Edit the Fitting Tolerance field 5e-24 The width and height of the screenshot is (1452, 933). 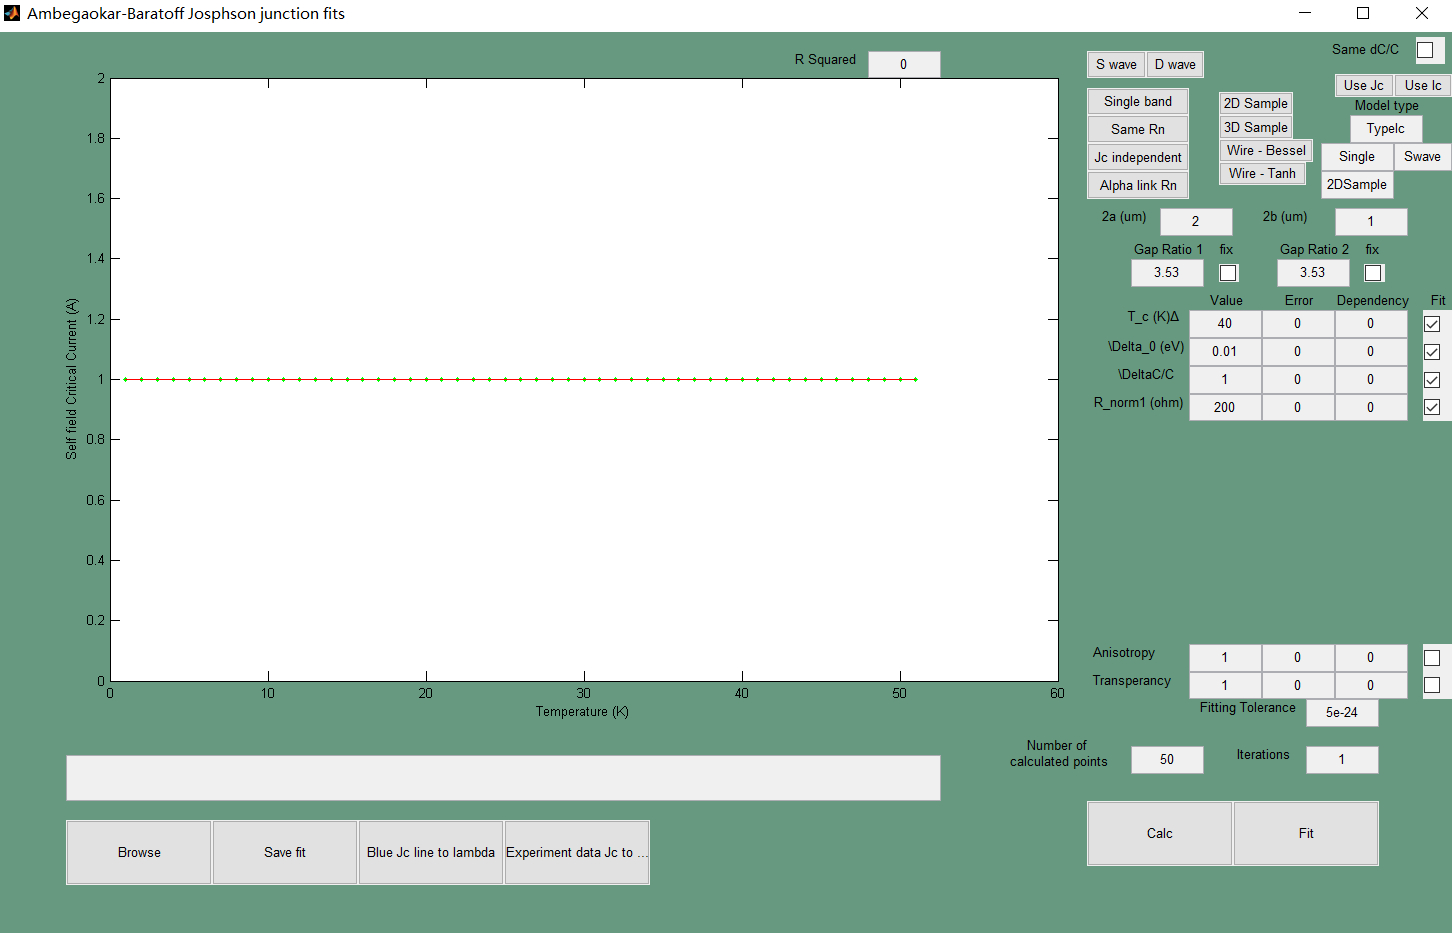point(1342,713)
